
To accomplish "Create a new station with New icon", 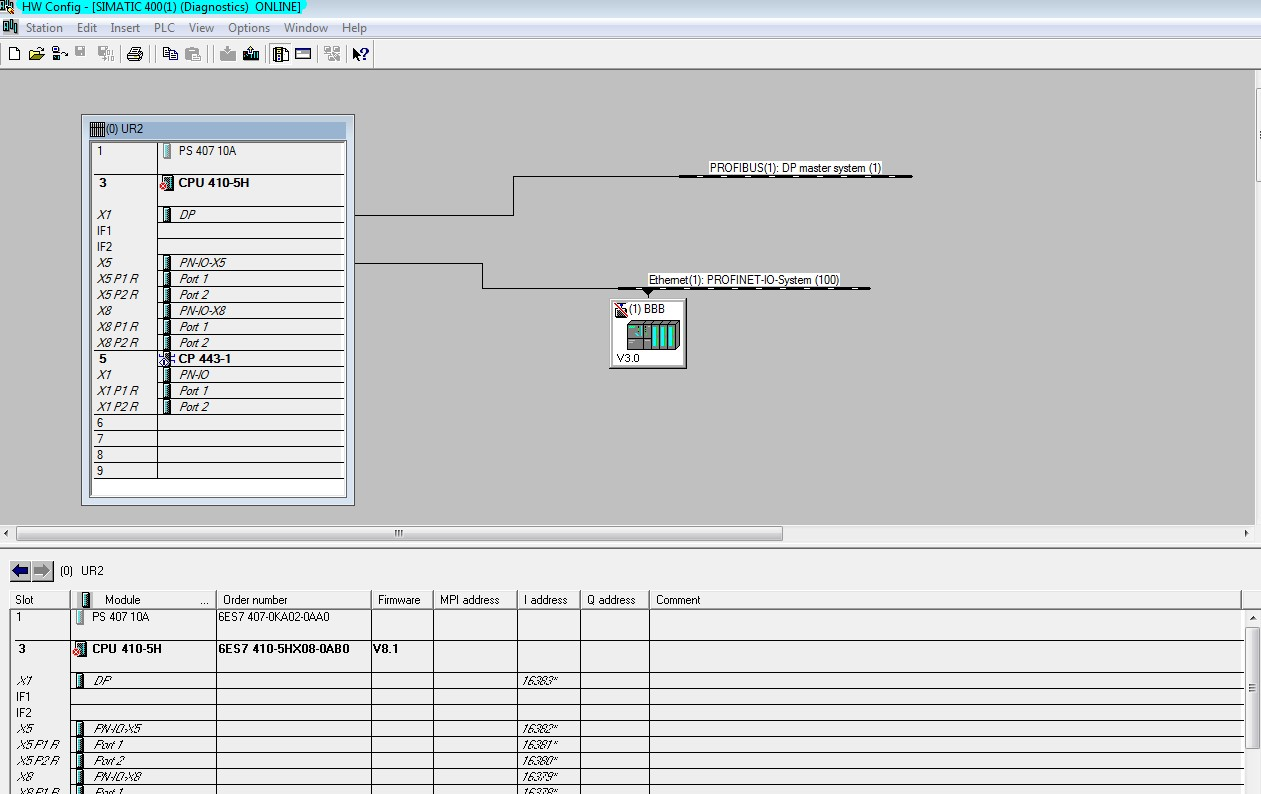I will [14, 54].
